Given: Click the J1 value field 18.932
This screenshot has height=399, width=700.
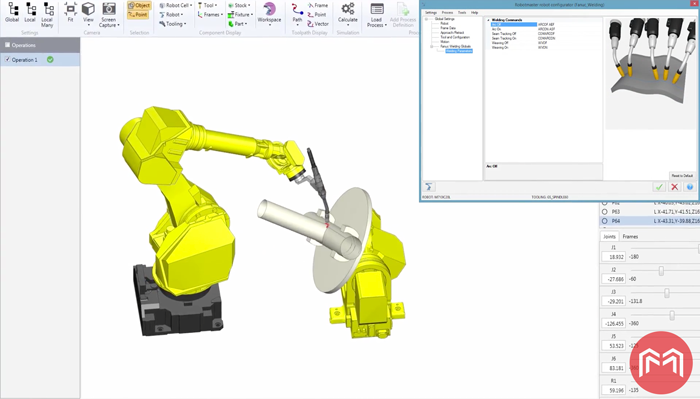Looking at the screenshot, I should [613, 257].
